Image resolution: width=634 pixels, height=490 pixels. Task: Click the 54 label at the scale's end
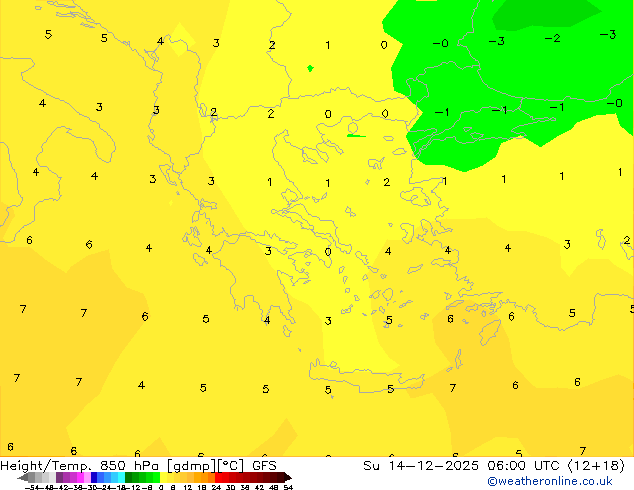[288, 487]
